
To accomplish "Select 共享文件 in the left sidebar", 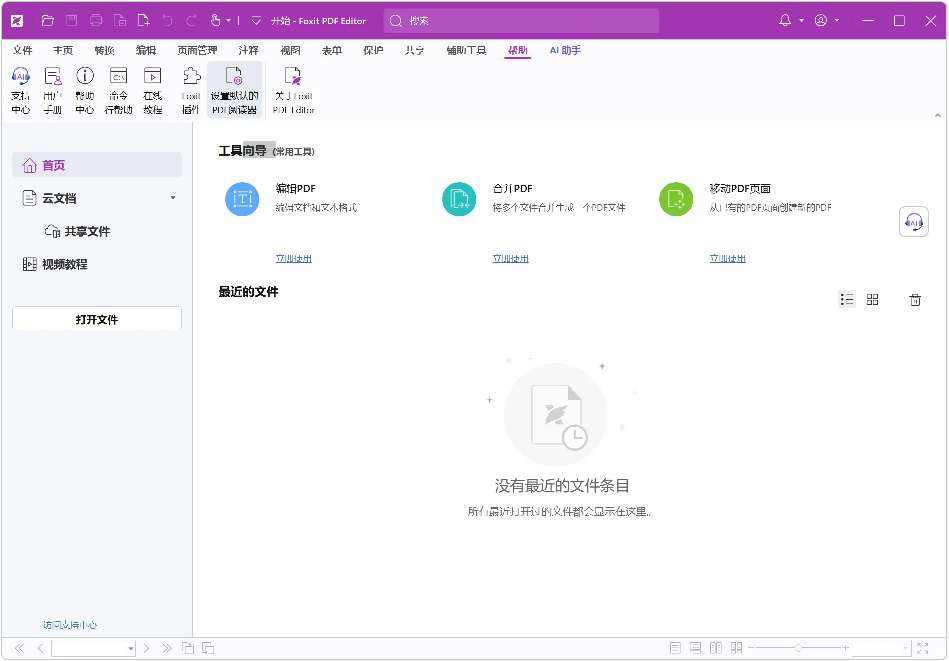I will pyautogui.click(x=77, y=231).
